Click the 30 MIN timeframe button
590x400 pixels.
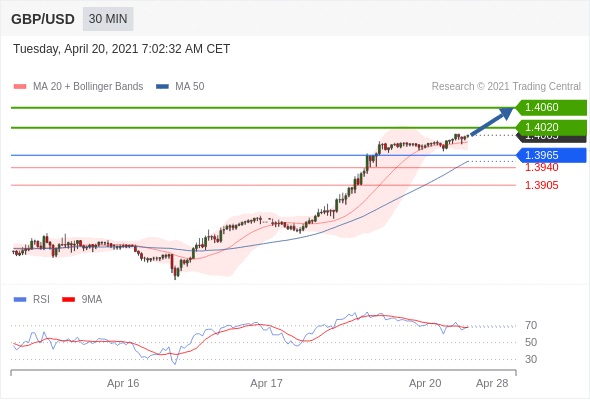(x=108, y=19)
